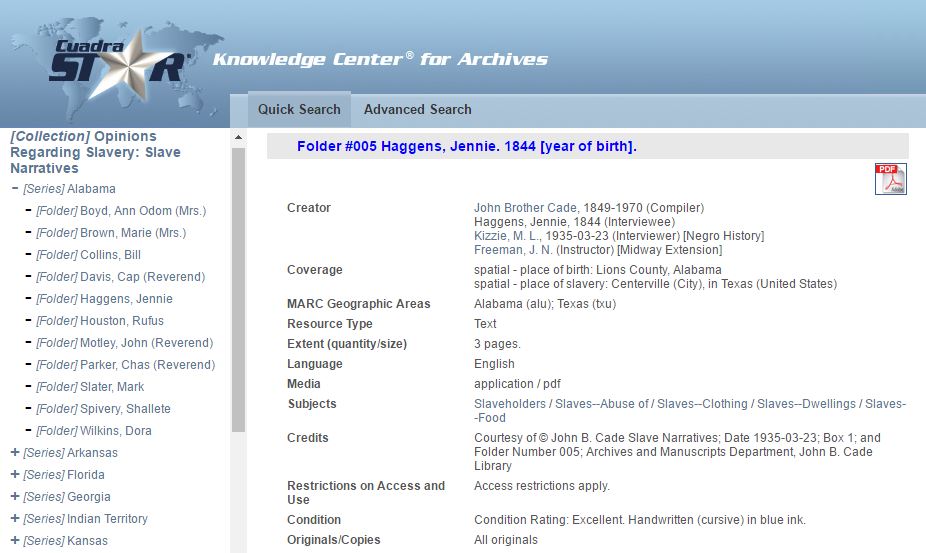
Task: Click the place of slavery Centerville text
Action: click(x=656, y=284)
